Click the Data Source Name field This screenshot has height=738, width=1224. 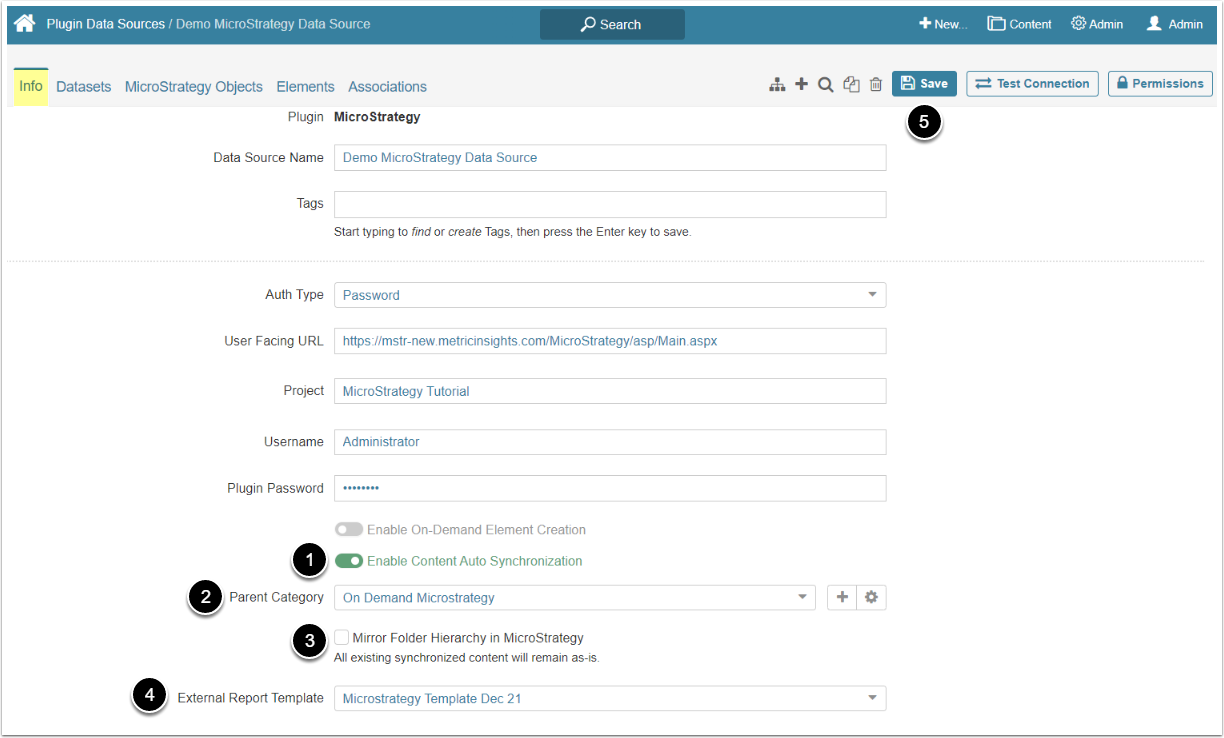coord(610,157)
